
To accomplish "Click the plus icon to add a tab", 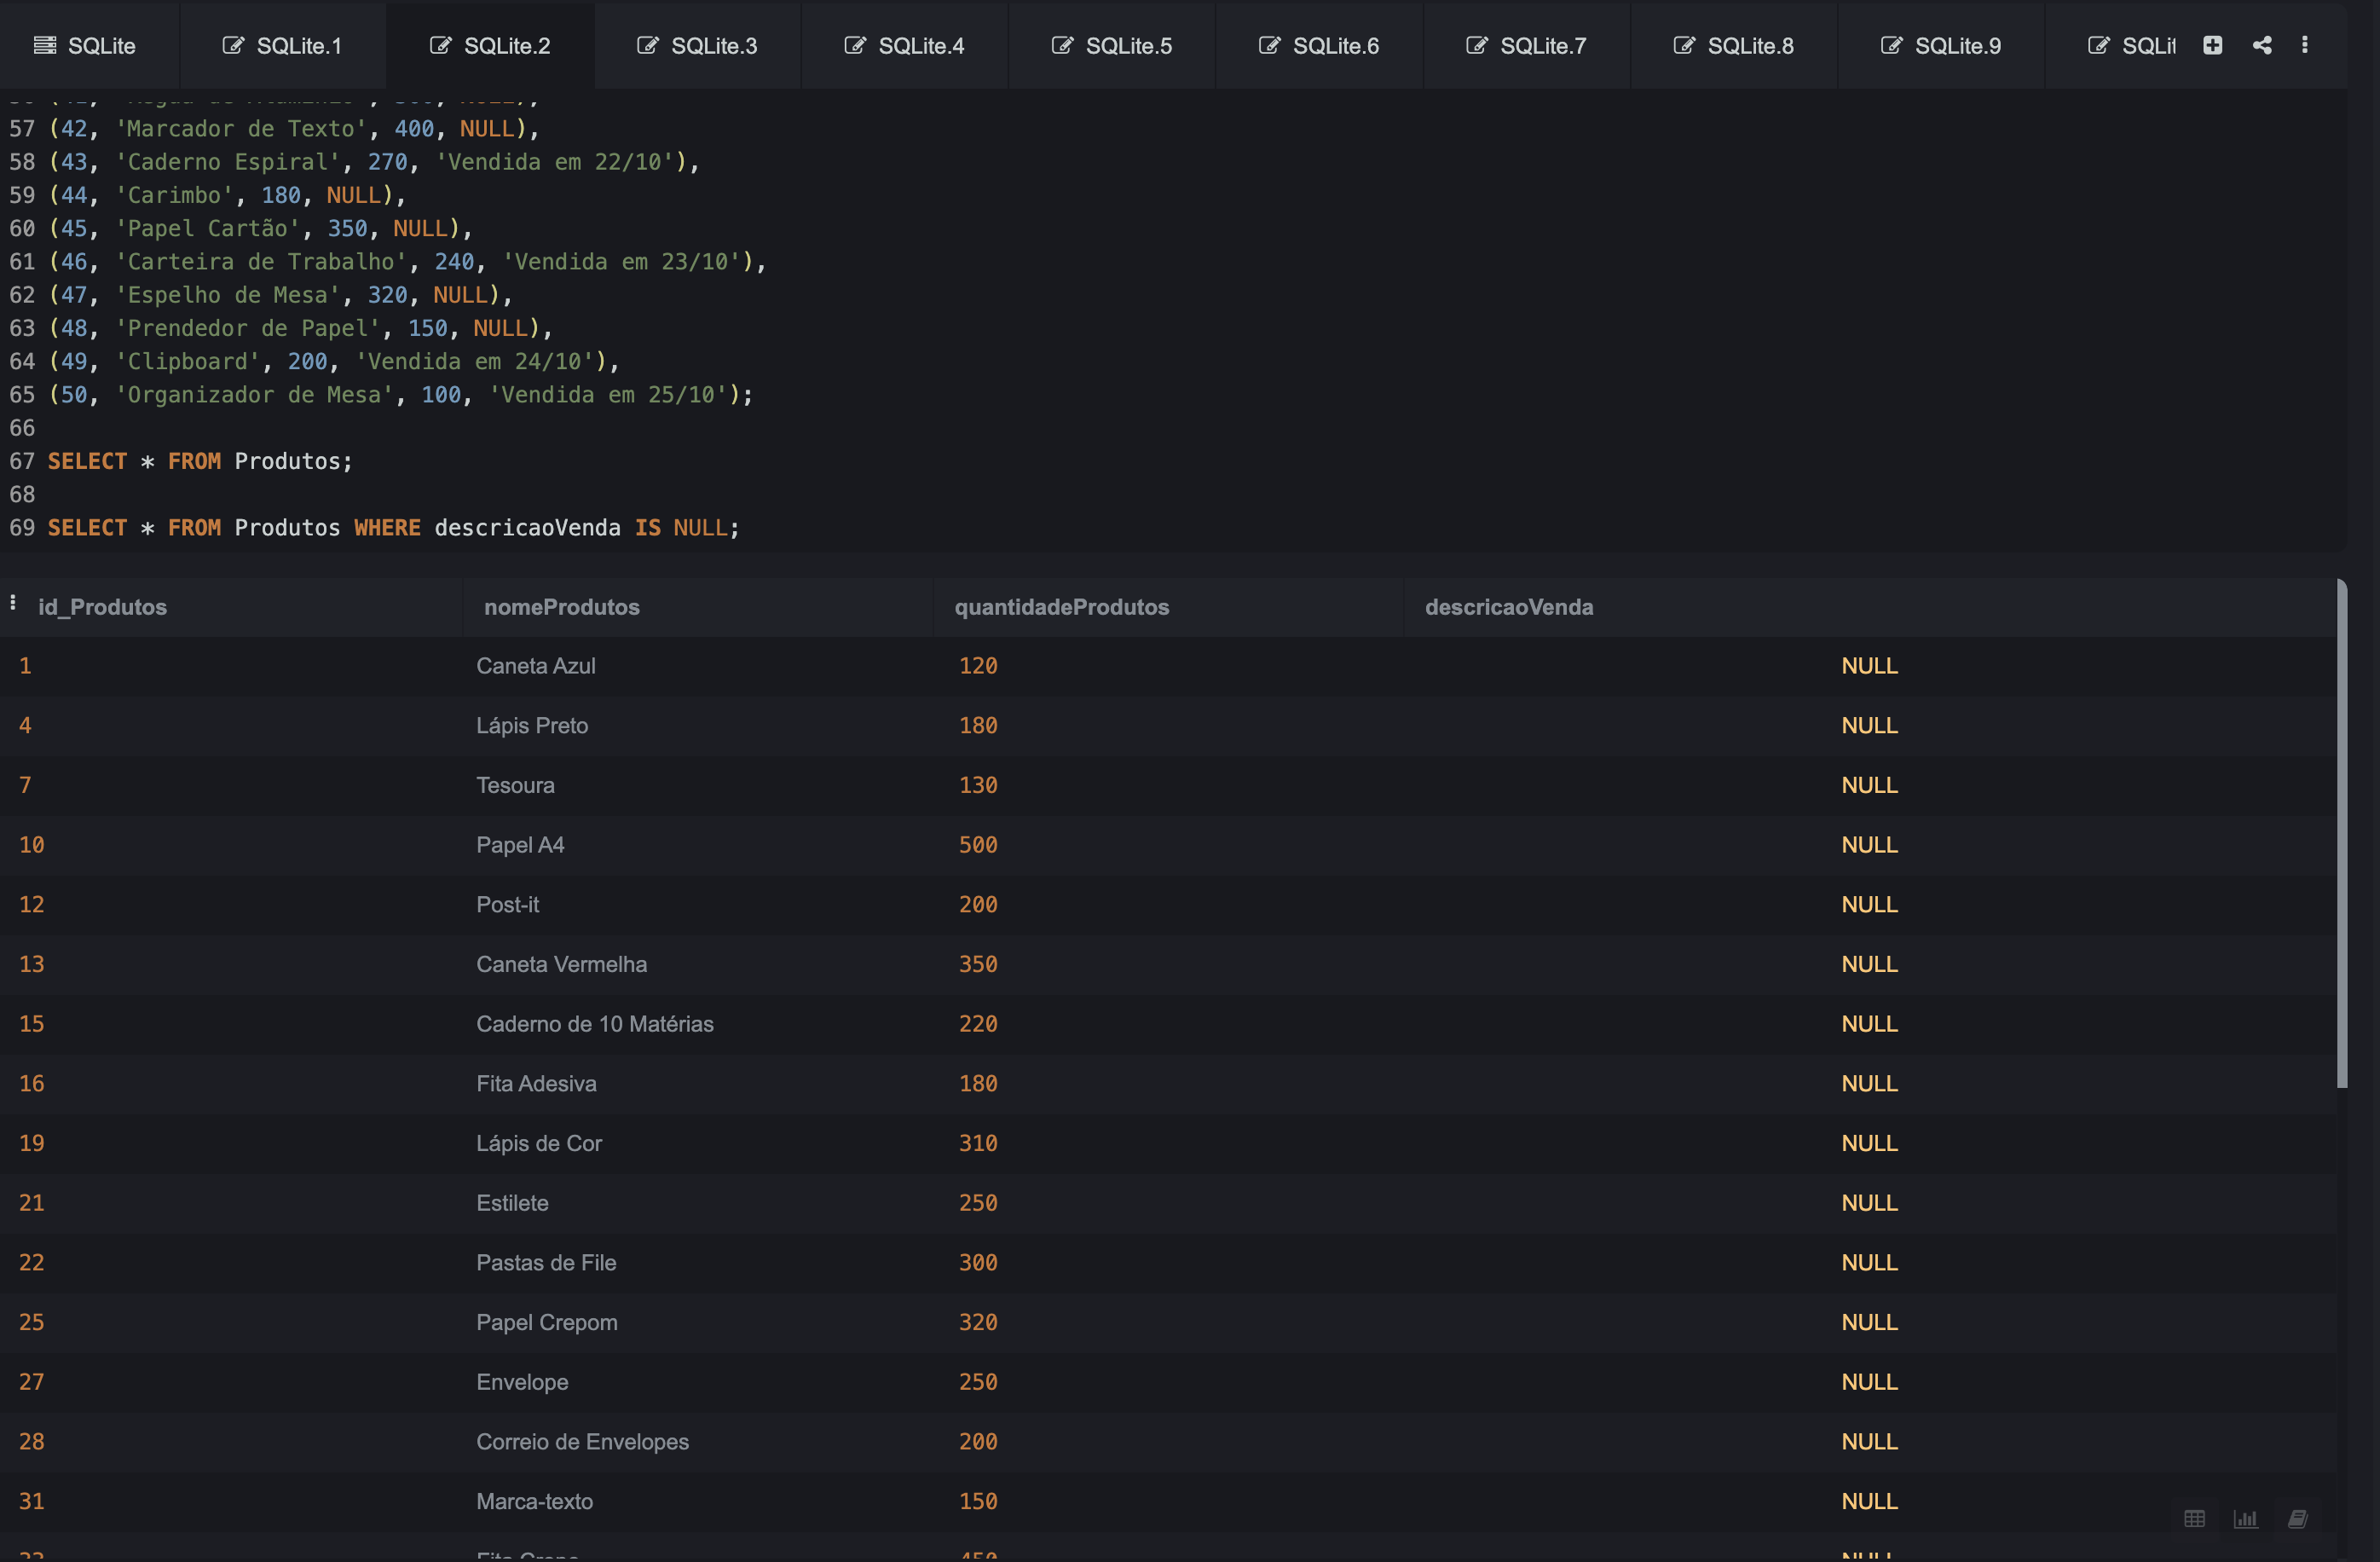I will pos(2212,45).
